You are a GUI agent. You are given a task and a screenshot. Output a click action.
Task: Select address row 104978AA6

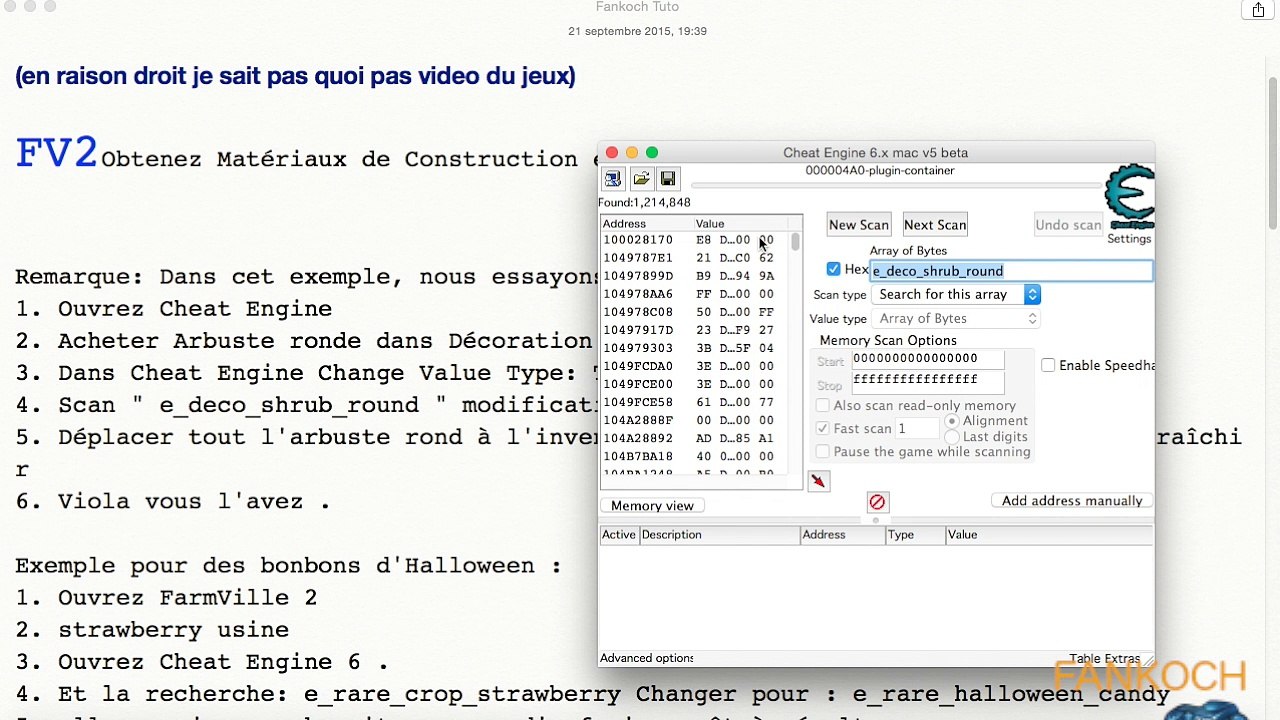695,294
